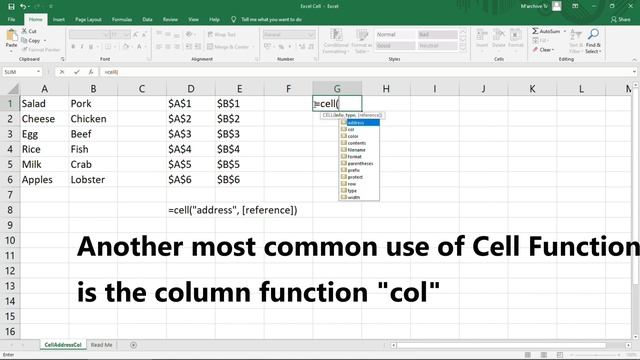
Task: Choose "address" from CELL info_type list
Action: (359, 123)
